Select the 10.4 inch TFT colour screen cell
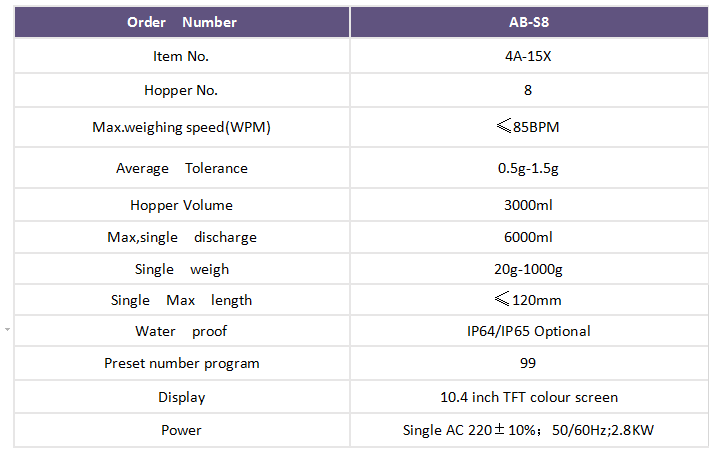The height and width of the screenshot is (455, 718). click(x=529, y=397)
